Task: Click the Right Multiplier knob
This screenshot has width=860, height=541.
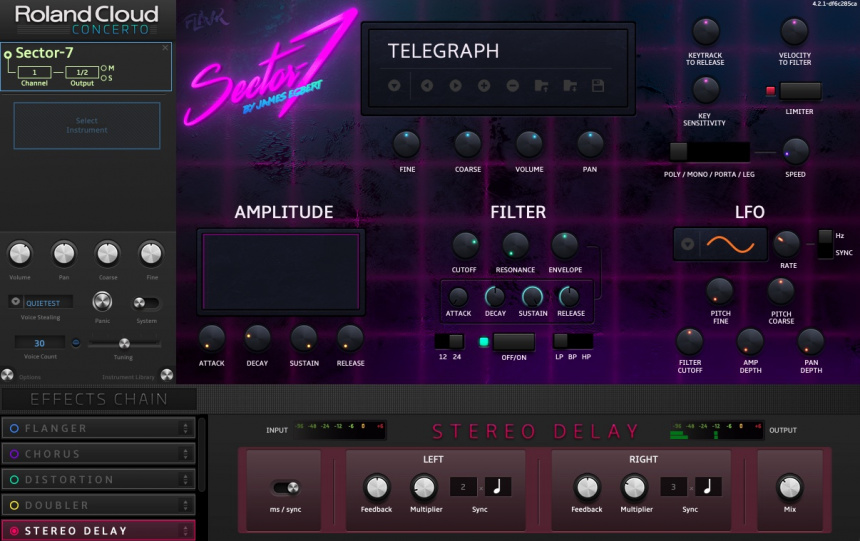Action: click(635, 487)
